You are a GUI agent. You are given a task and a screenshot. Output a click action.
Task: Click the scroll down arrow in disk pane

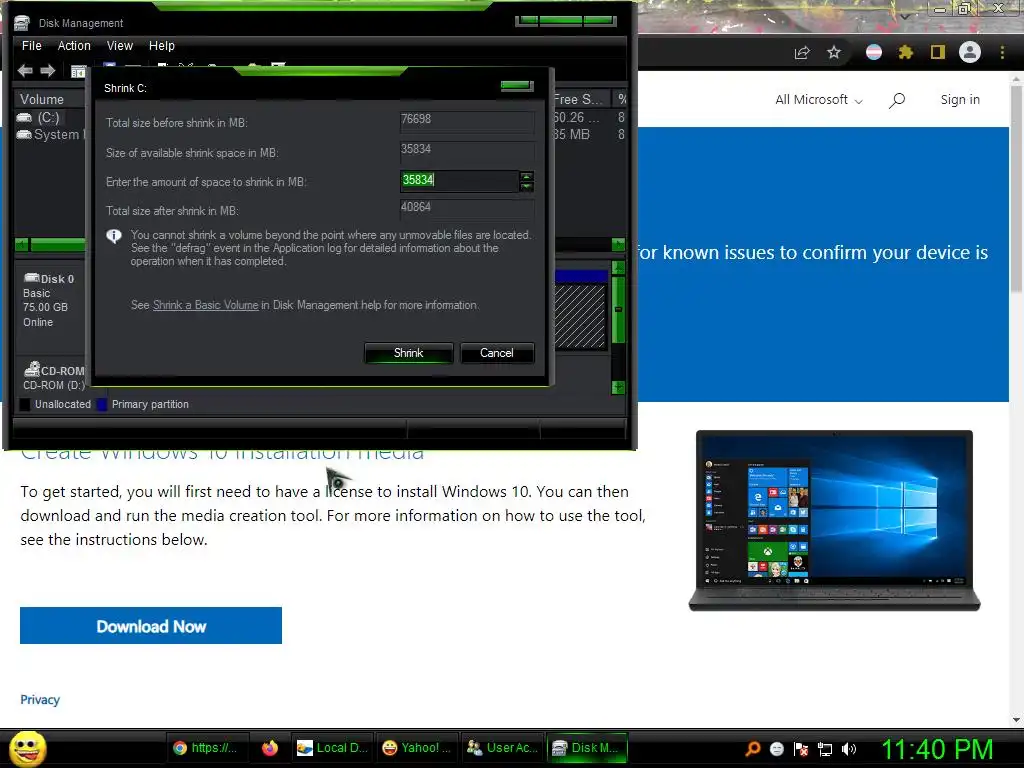(618, 387)
